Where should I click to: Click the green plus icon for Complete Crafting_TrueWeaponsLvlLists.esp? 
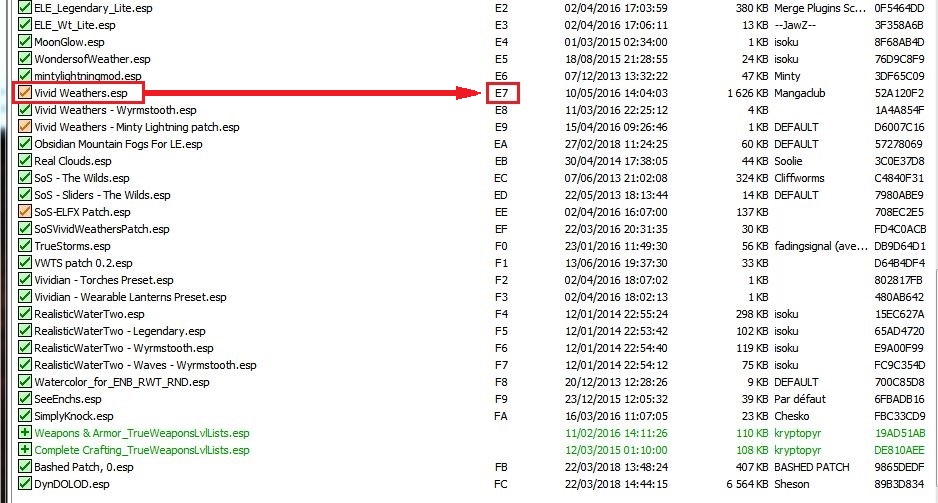[25, 450]
